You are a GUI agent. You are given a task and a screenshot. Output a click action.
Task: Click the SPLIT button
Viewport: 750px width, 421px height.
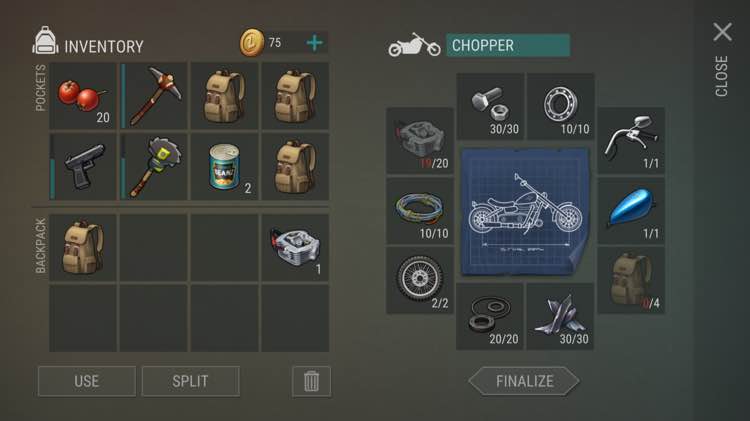coord(190,381)
